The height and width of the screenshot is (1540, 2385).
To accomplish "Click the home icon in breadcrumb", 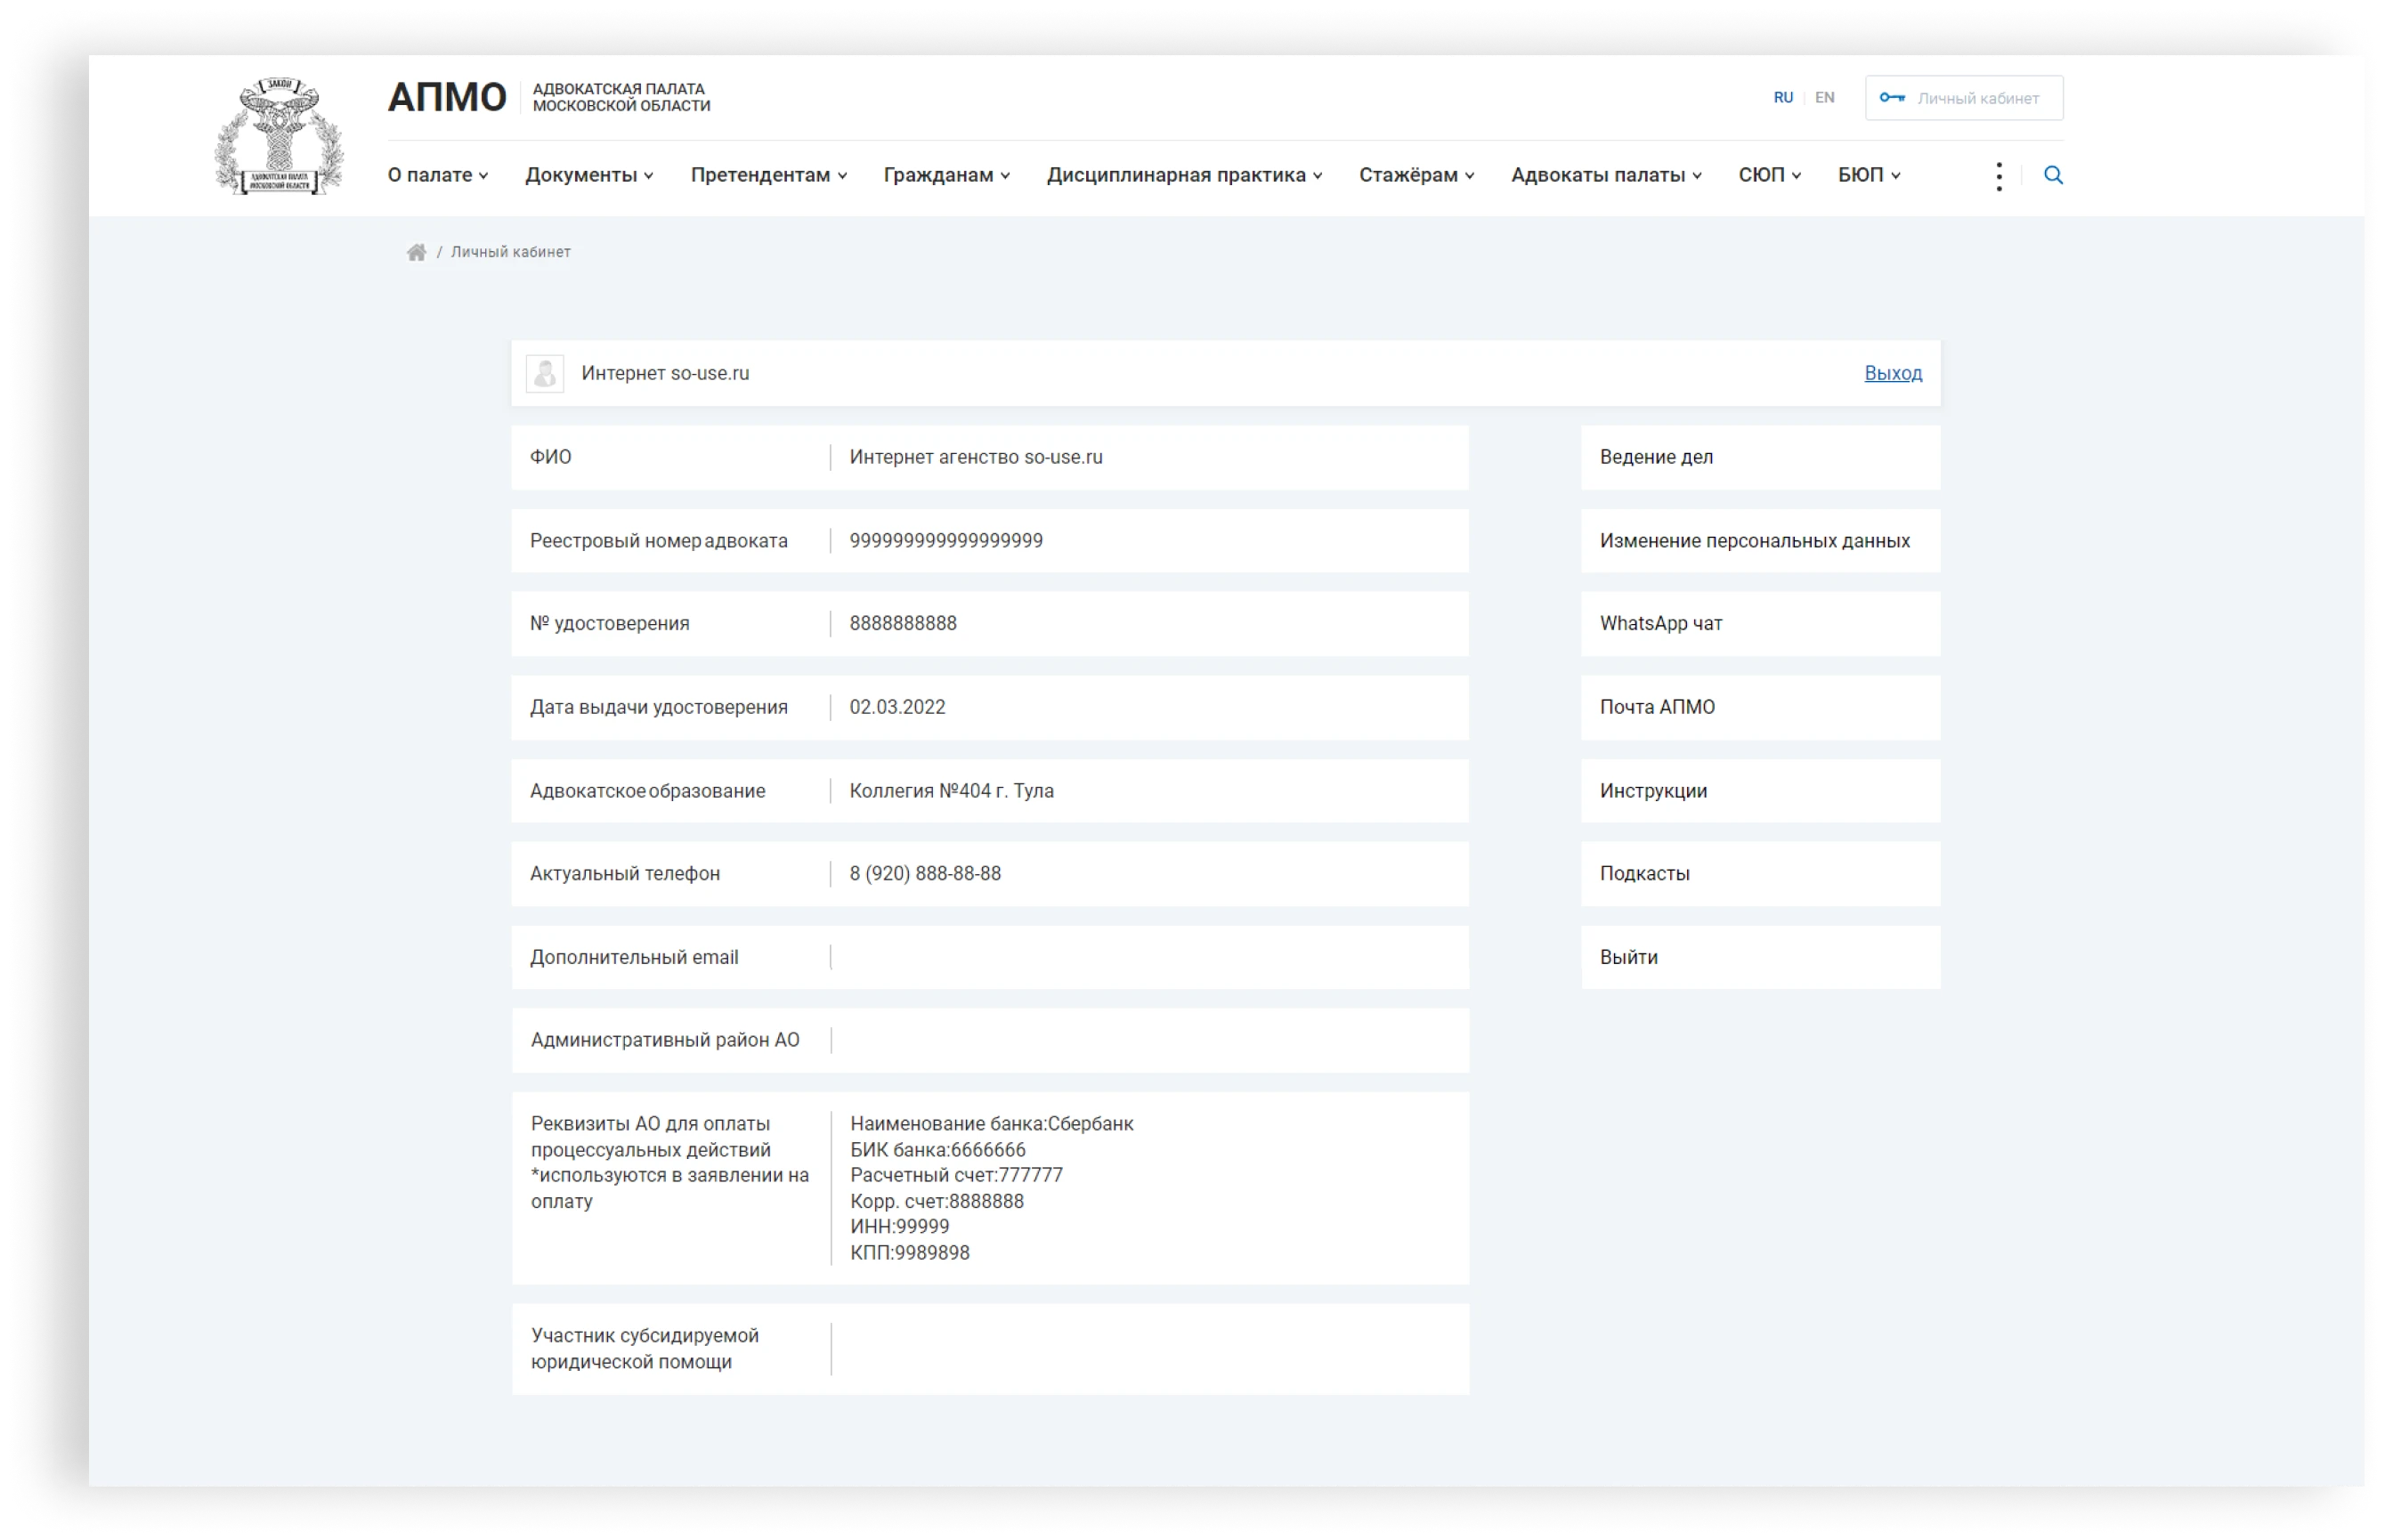I will click(x=416, y=252).
